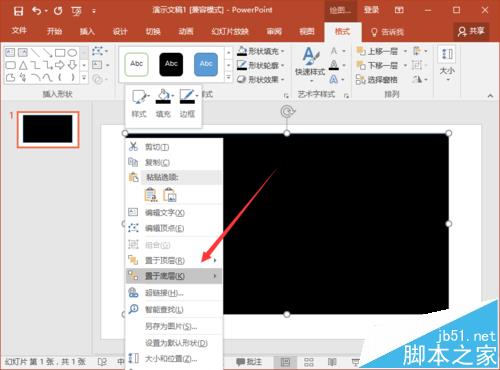This screenshot has width=500, height=370.
Task: Click the Align objects icon
Action: tap(417, 51)
